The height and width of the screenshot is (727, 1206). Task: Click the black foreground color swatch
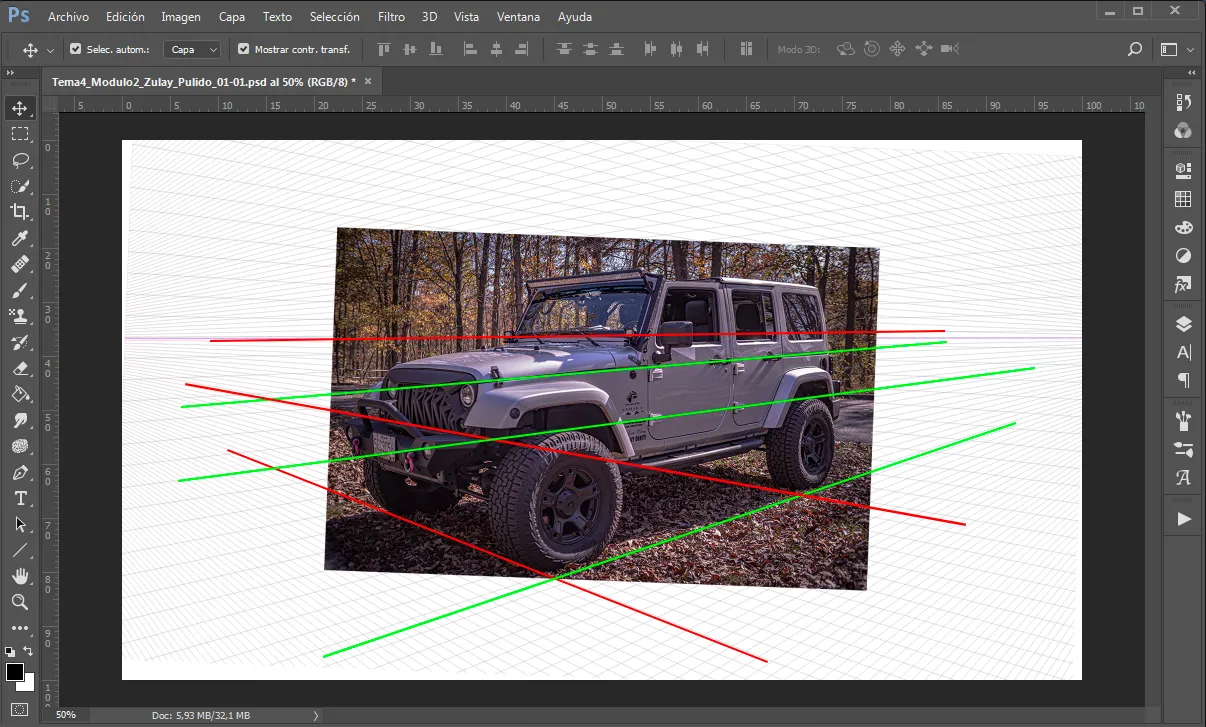tap(14, 671)
